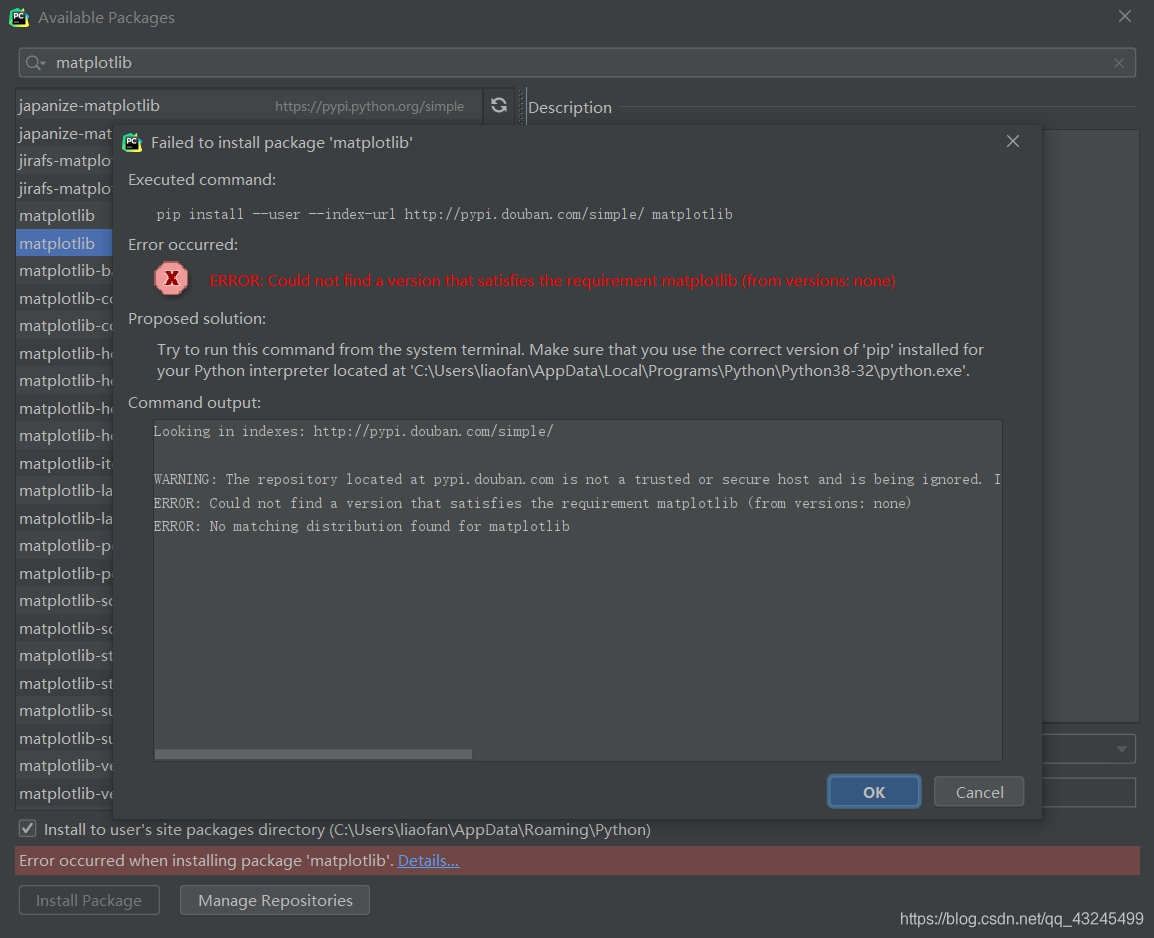Select the unhighlighted matplotlib row above selection
1154x938 pixels.
[x=64, y=216]
